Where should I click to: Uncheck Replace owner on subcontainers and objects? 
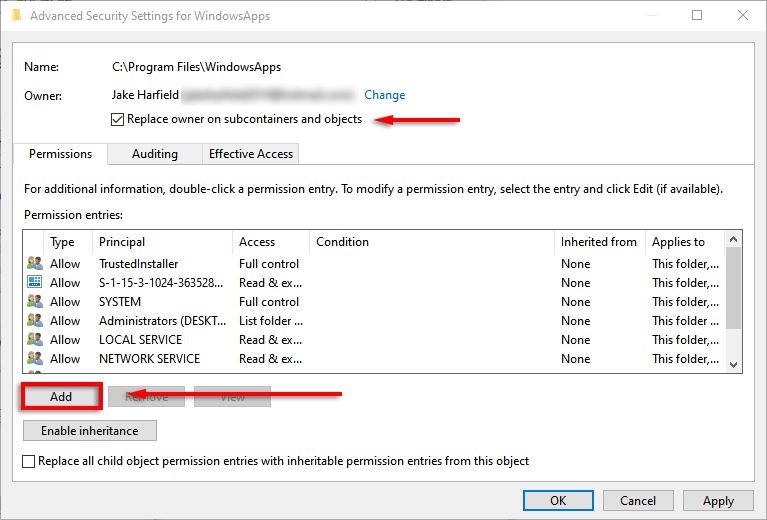119,120
